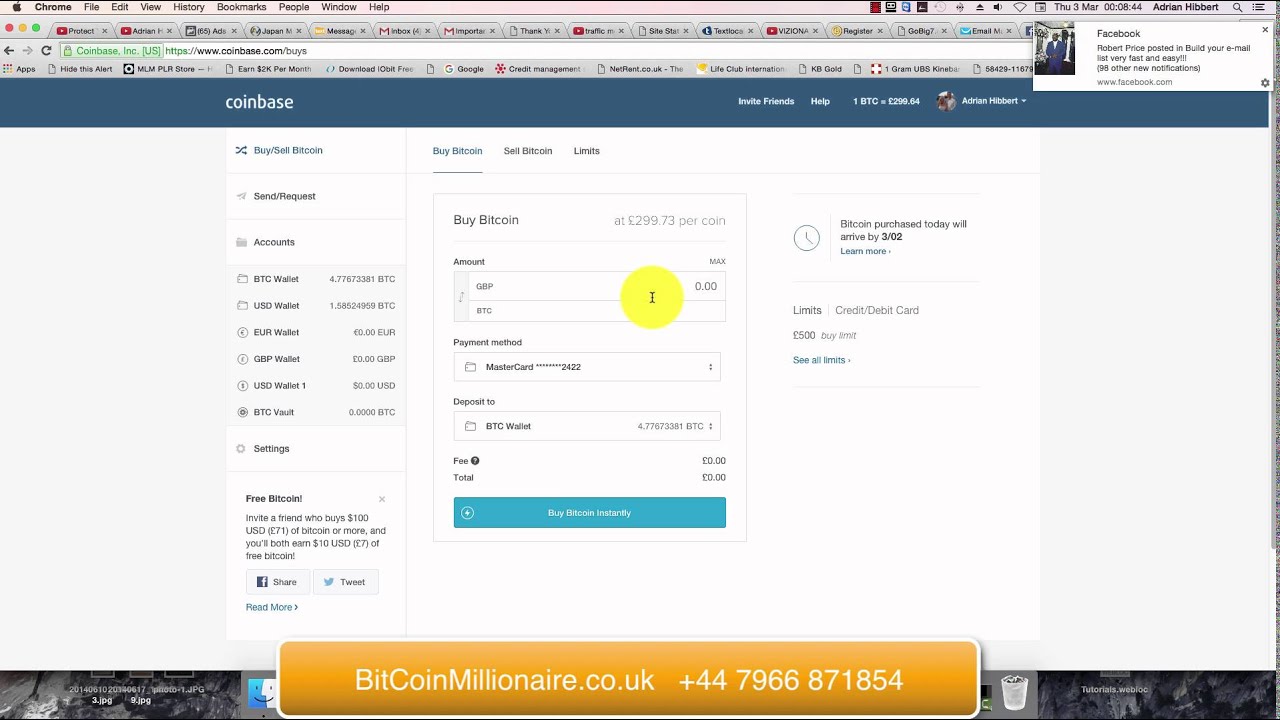
Task: Open the MLM PLR Store bookmark
Action: [x=169, y=69]
